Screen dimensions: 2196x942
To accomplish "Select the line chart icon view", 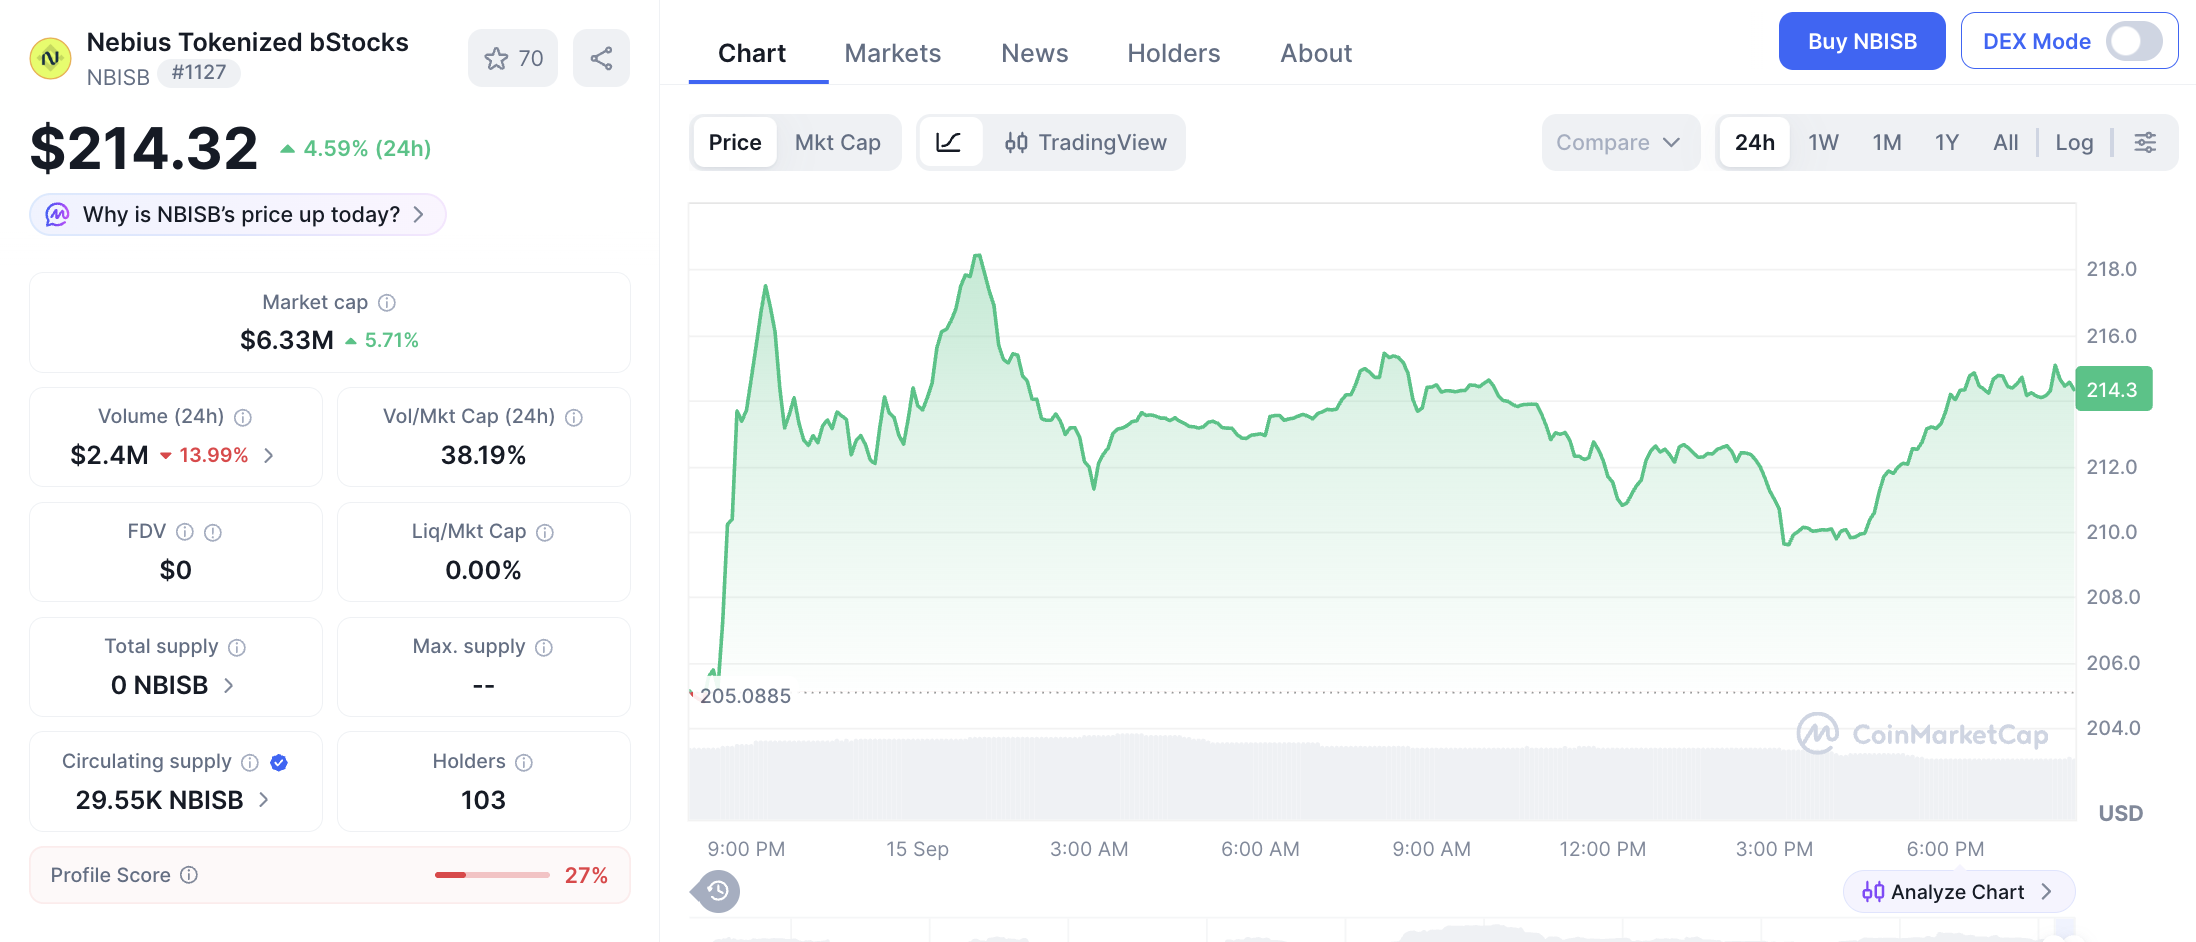I will pos(949,142).
